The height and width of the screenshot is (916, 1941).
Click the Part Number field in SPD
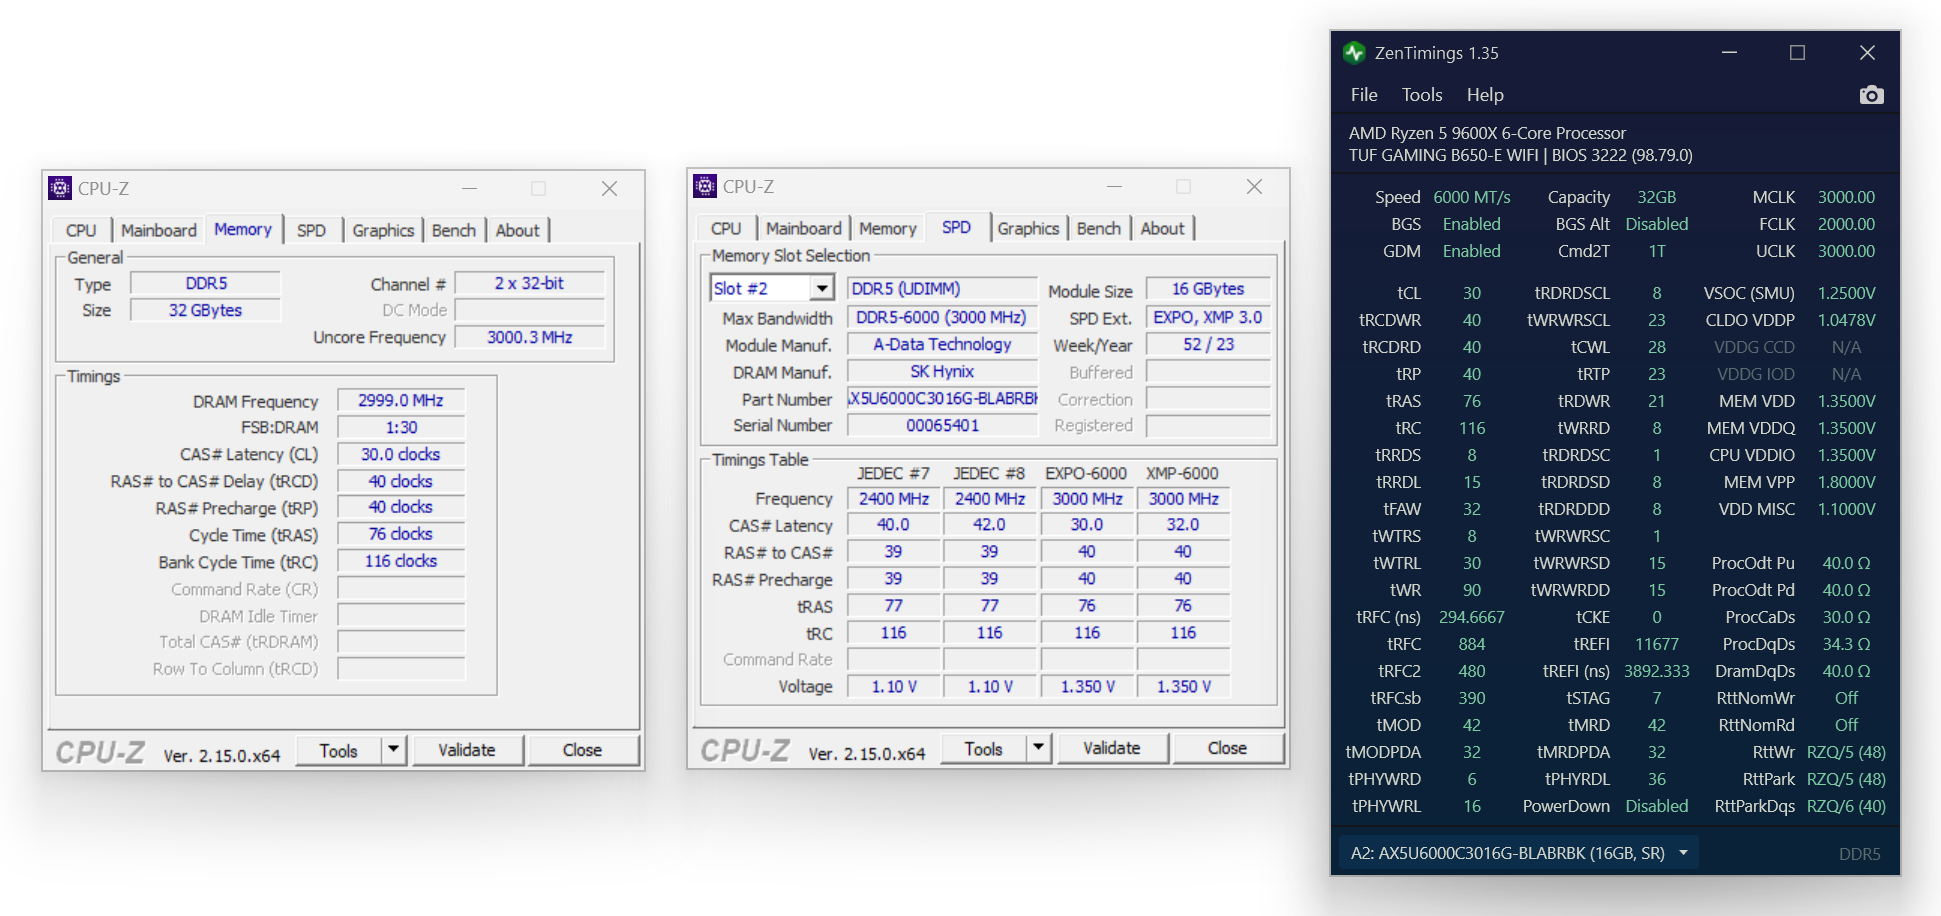click(x=942, y=399)
